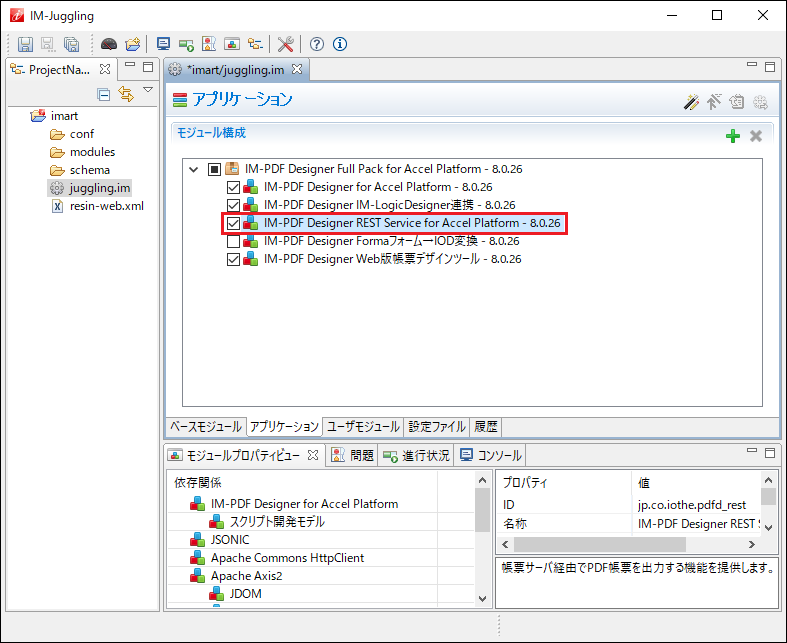This screenshot has height=643, width=787.
Task: Minimize the bottom property view pane
Action: point(751,451)
